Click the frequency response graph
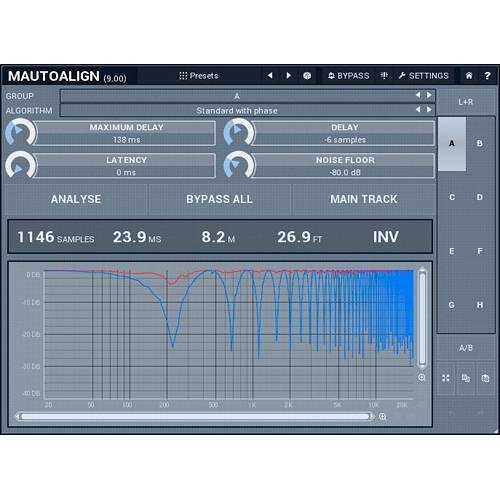The width and height of the screenshot is (500, 500). tap(229, 334)
